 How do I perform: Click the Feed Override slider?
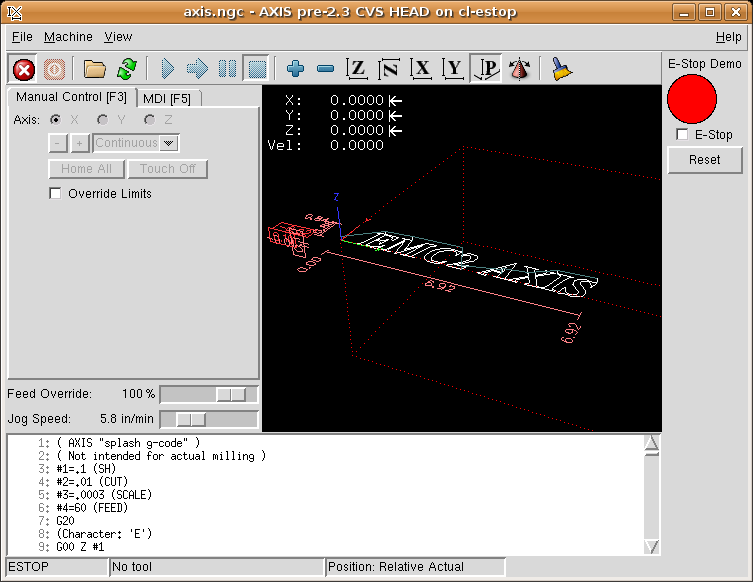[208, 395]
